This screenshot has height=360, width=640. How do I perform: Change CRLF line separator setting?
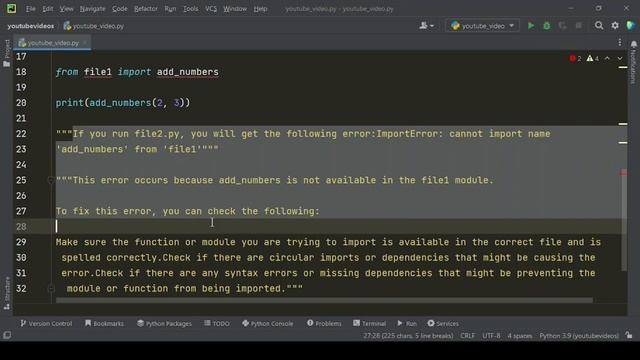467,336
